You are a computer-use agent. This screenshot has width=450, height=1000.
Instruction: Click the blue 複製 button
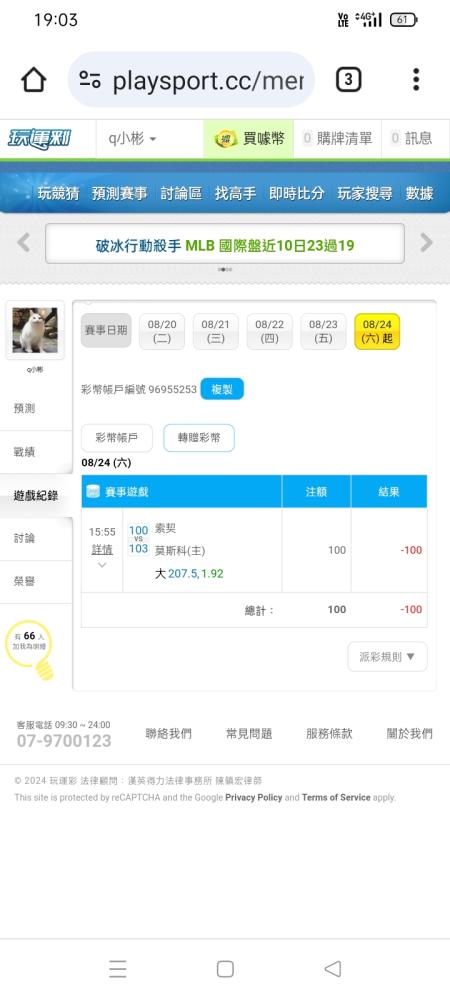(x=222, y=389)
